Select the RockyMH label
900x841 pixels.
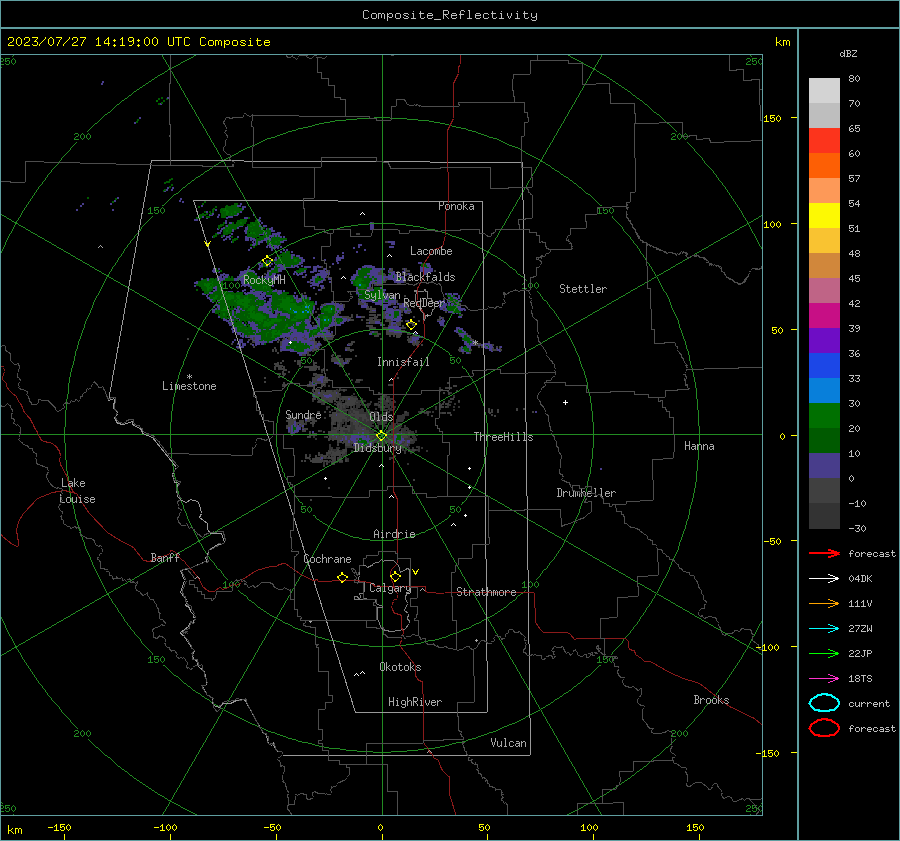click(264, 280)
